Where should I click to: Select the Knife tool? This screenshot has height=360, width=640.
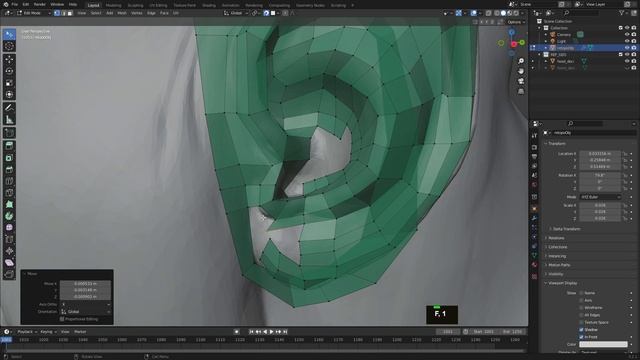pyautogui.click(x=9, y=193)
